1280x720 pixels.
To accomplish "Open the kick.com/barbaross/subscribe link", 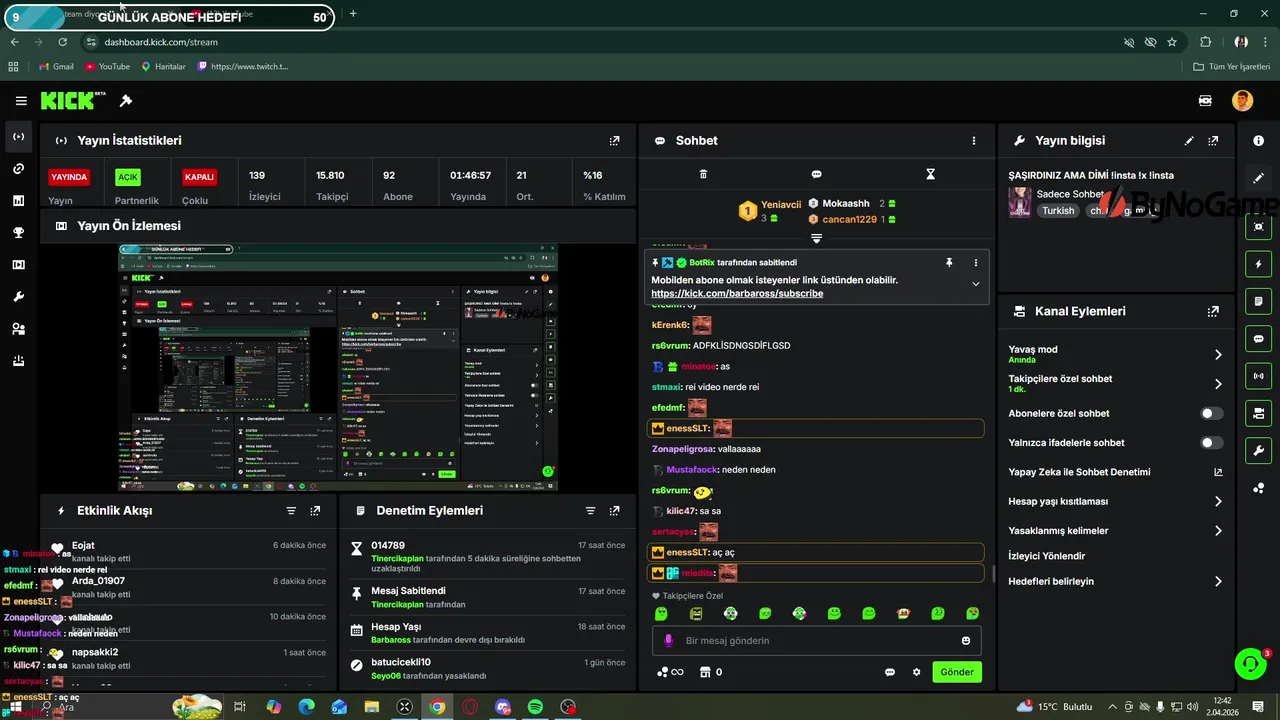I will click(737, 294).
